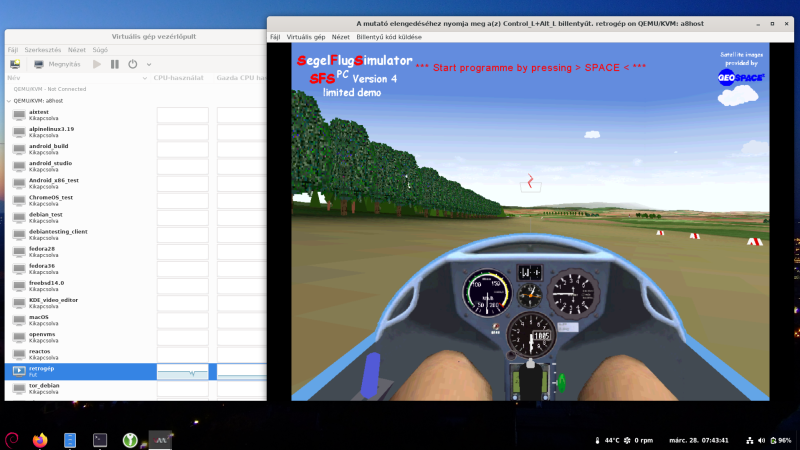Click the variometer gauge on the right
The height and width of the screenshot is (450, 800).
pos(573,294)
